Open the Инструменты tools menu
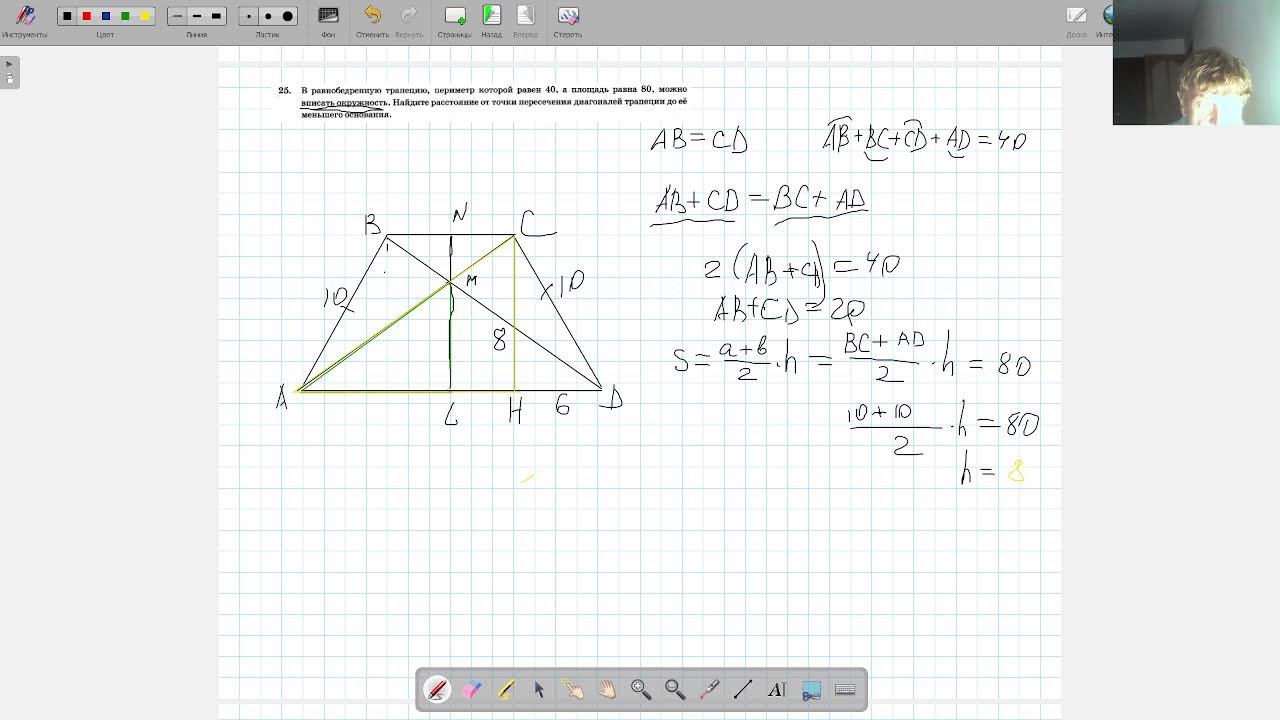Screen dimensions: 1280x720 click(x=24, y=20)
